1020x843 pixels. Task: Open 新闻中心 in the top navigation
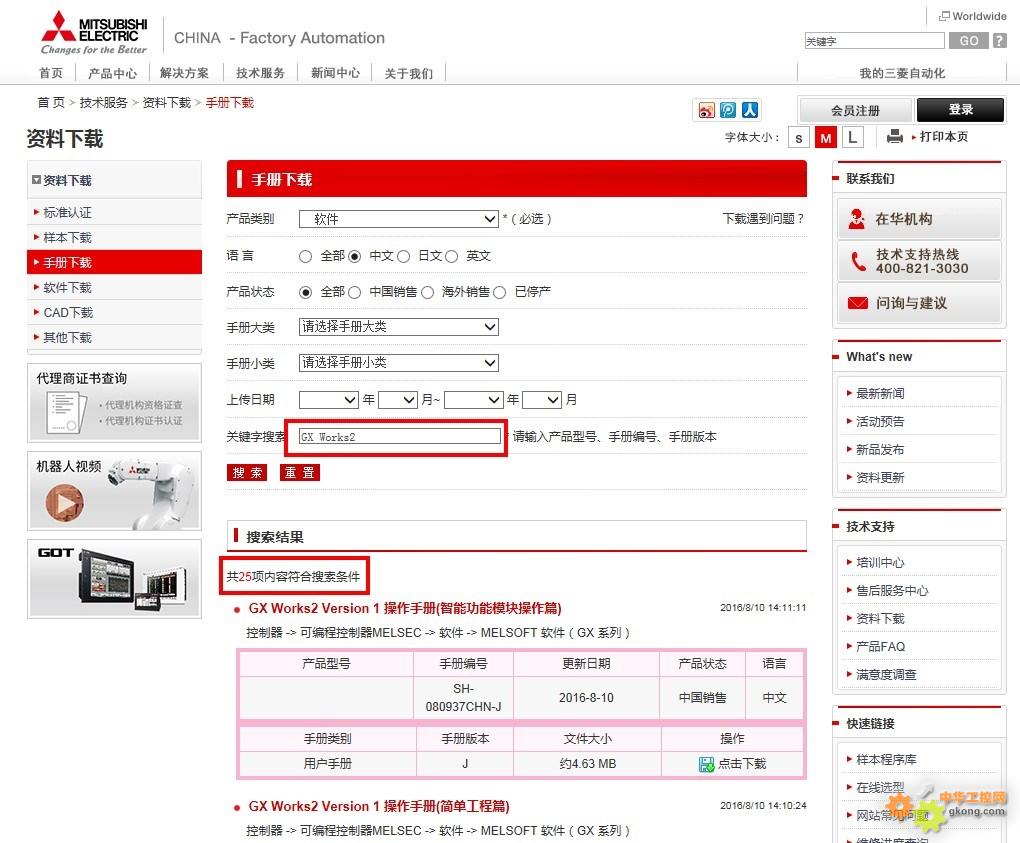pos(335,73)
